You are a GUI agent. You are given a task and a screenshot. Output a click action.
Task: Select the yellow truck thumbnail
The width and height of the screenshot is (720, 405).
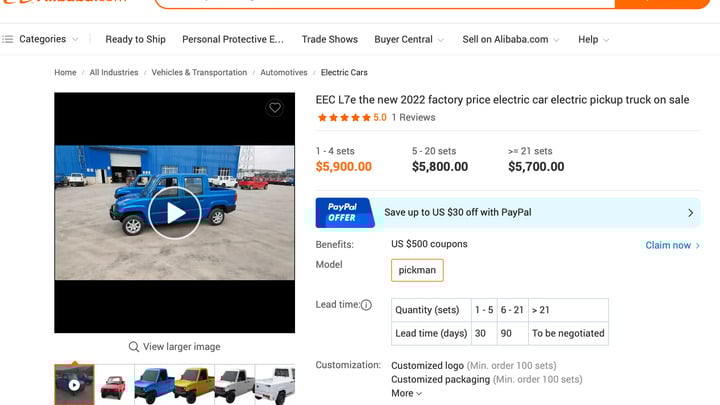click(x=194, y=385)
